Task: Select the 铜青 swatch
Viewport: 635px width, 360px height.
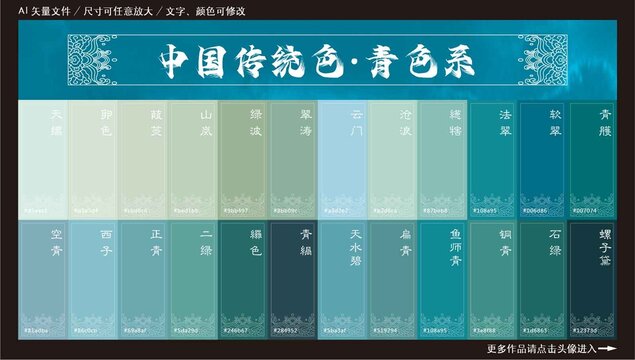Action: [492, 279]
